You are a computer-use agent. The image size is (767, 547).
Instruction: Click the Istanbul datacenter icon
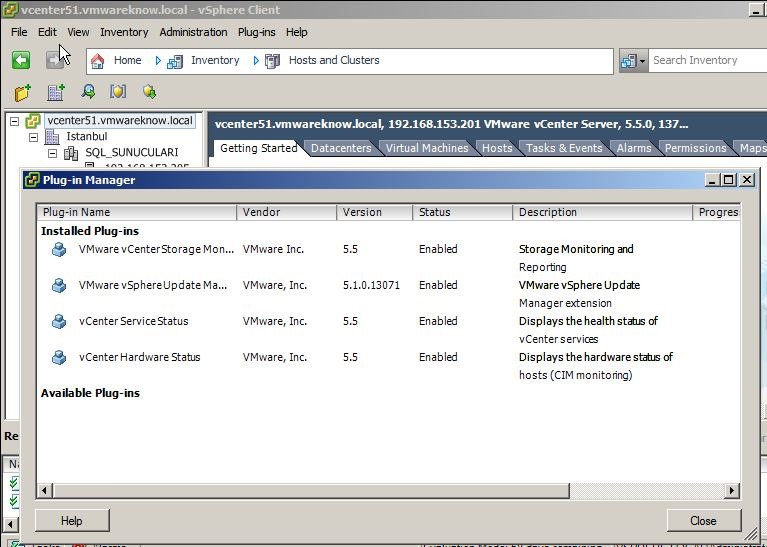point(52,137)
